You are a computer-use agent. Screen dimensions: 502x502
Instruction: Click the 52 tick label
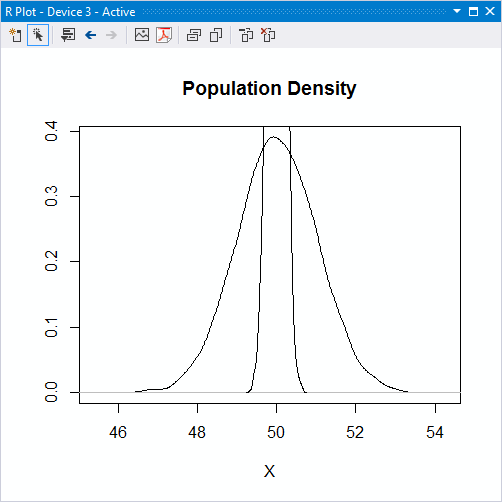[x=355, y=432]
